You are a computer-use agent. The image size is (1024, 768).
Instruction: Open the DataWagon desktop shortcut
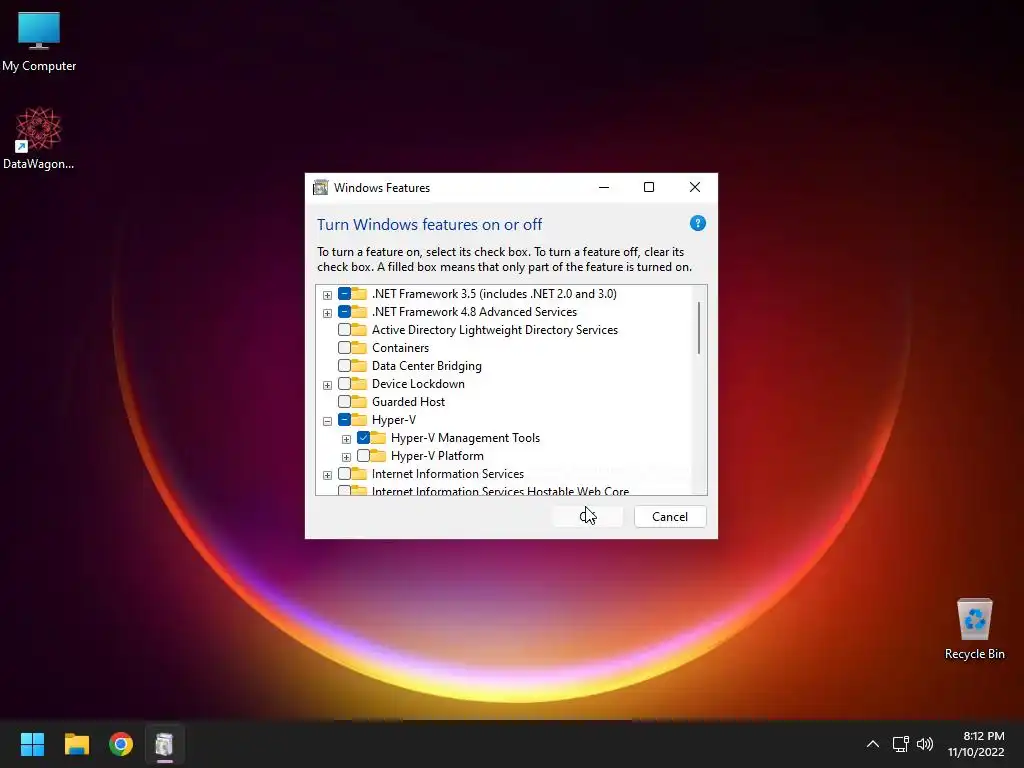pyautogui.click(x=39, y=138)
